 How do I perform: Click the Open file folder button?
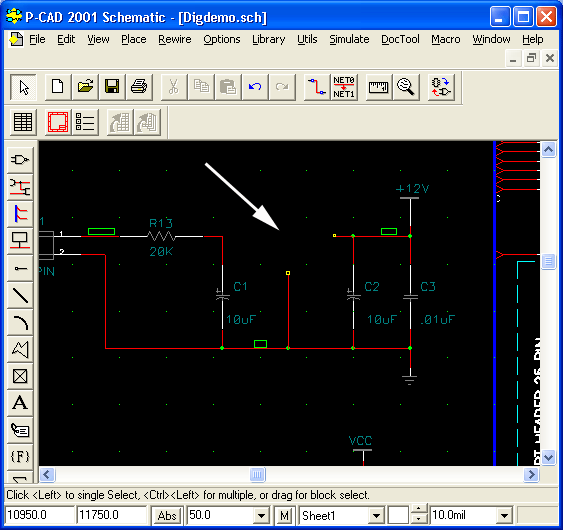coord(85,87)
